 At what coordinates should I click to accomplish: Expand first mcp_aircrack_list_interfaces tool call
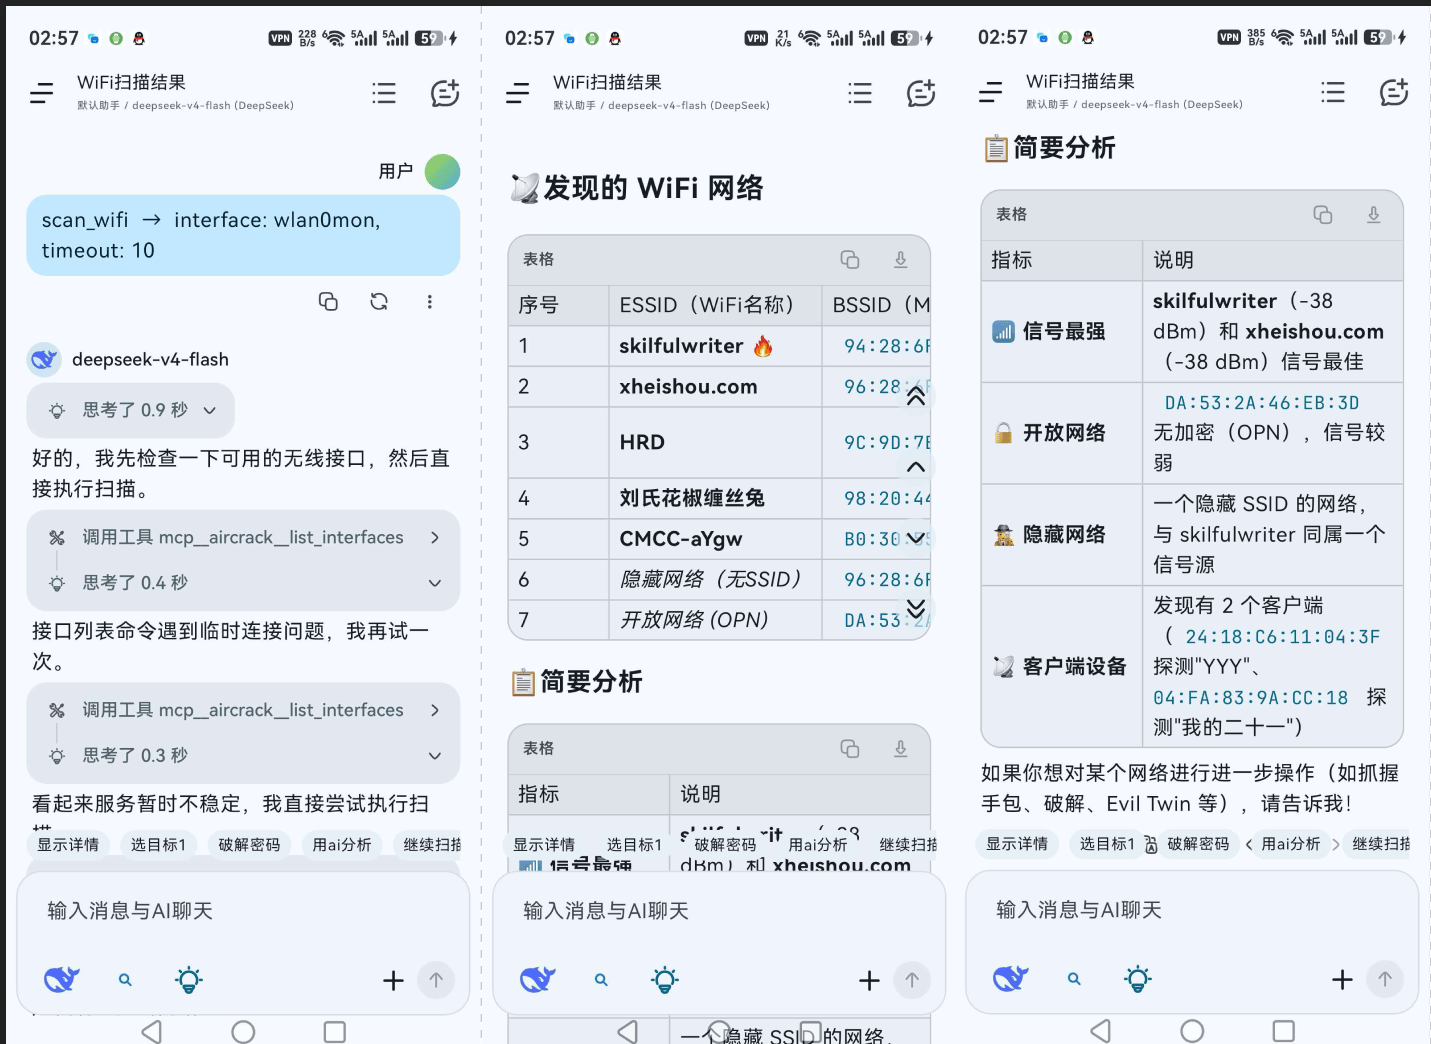click(243, 538)
